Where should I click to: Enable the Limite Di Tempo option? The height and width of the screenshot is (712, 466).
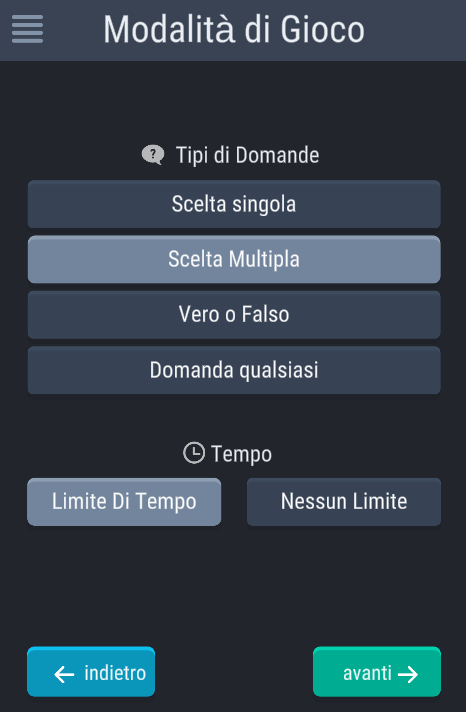124,502
